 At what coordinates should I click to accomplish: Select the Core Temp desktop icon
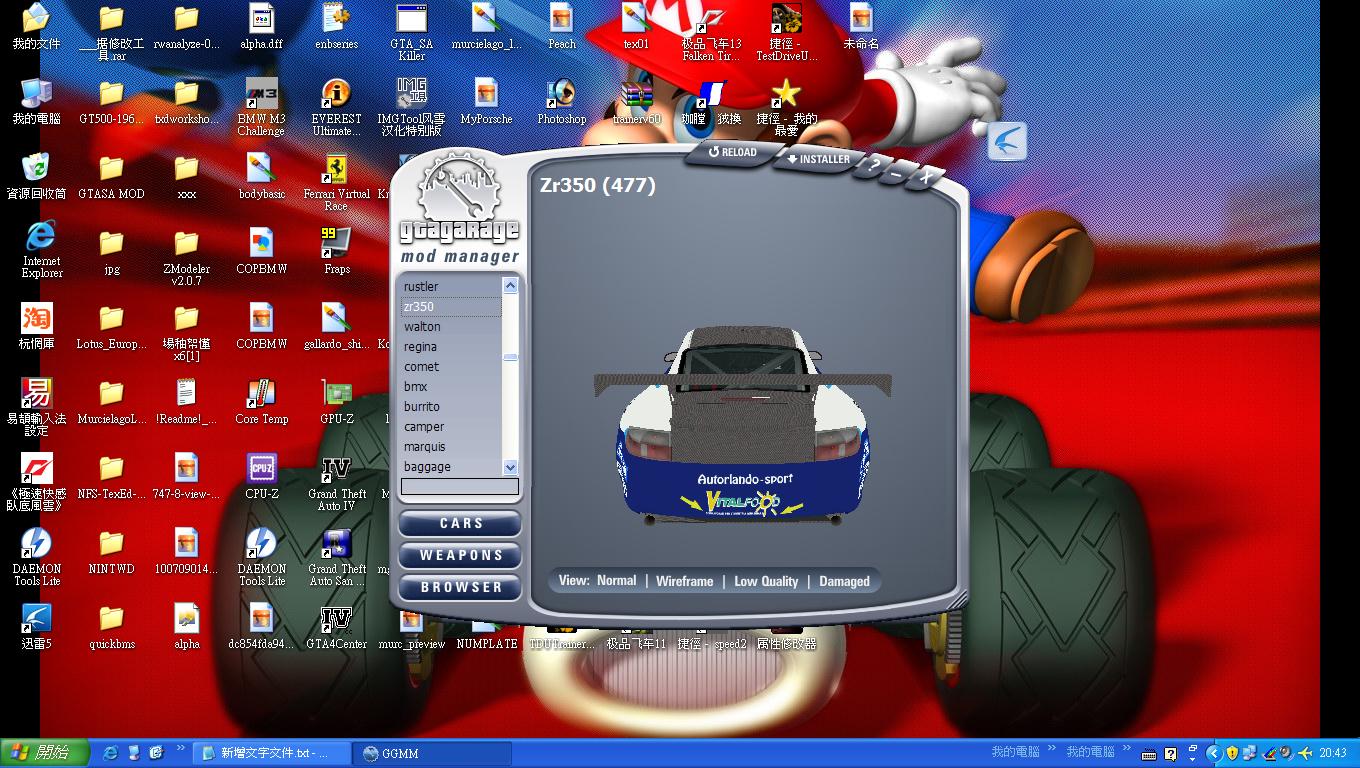point(261,400)
